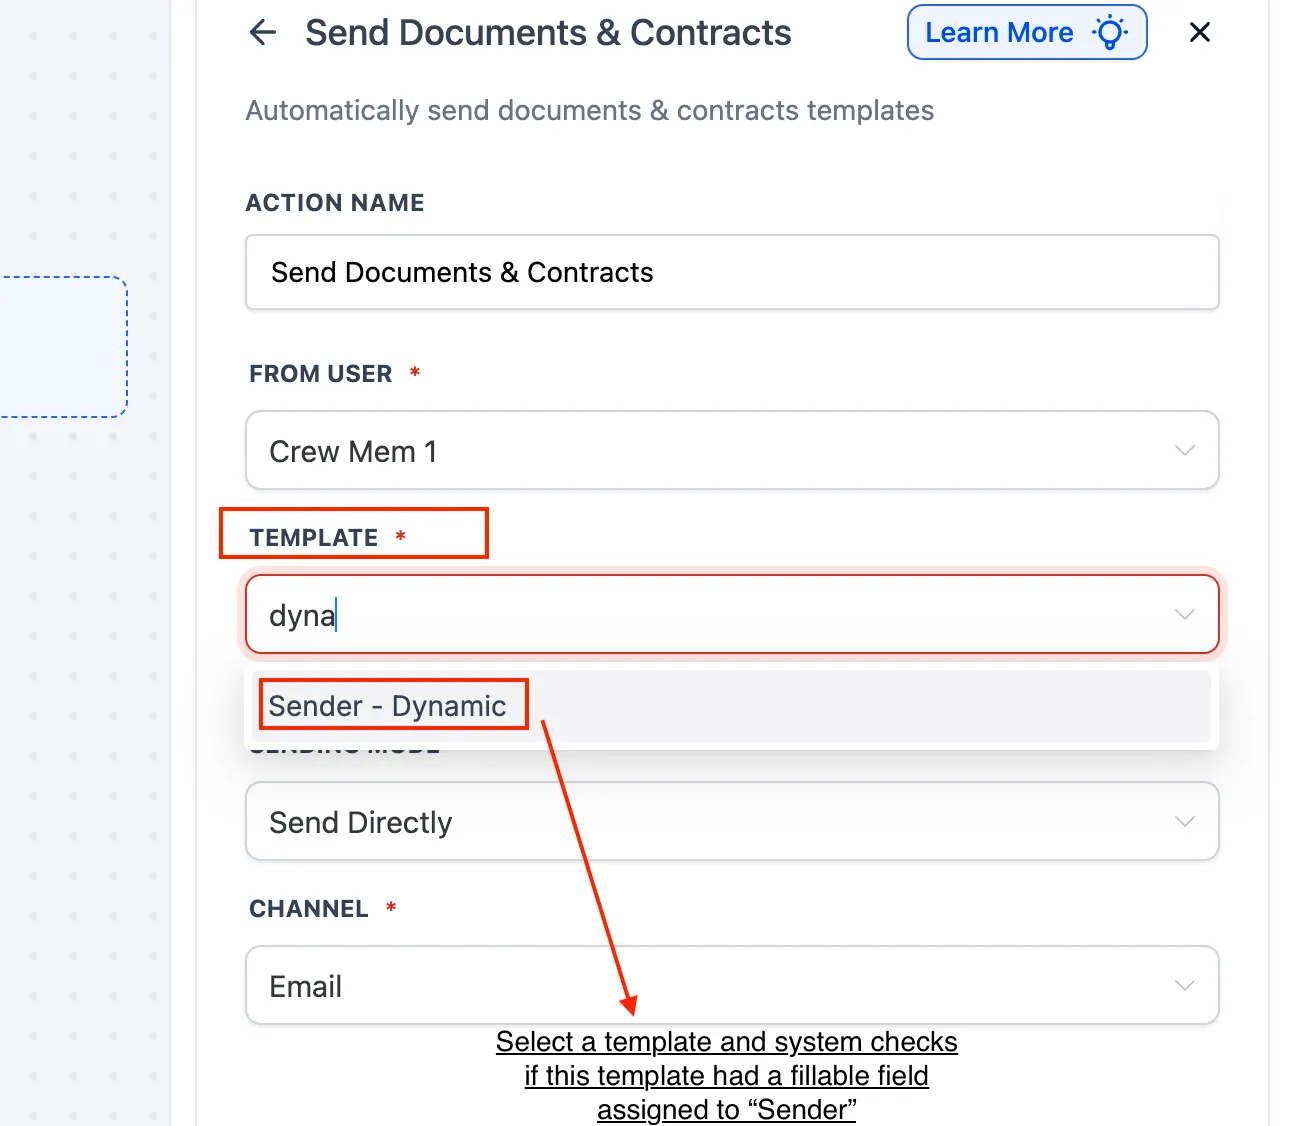Click the subtitle about sending document templates automatically

click(589, 110)
